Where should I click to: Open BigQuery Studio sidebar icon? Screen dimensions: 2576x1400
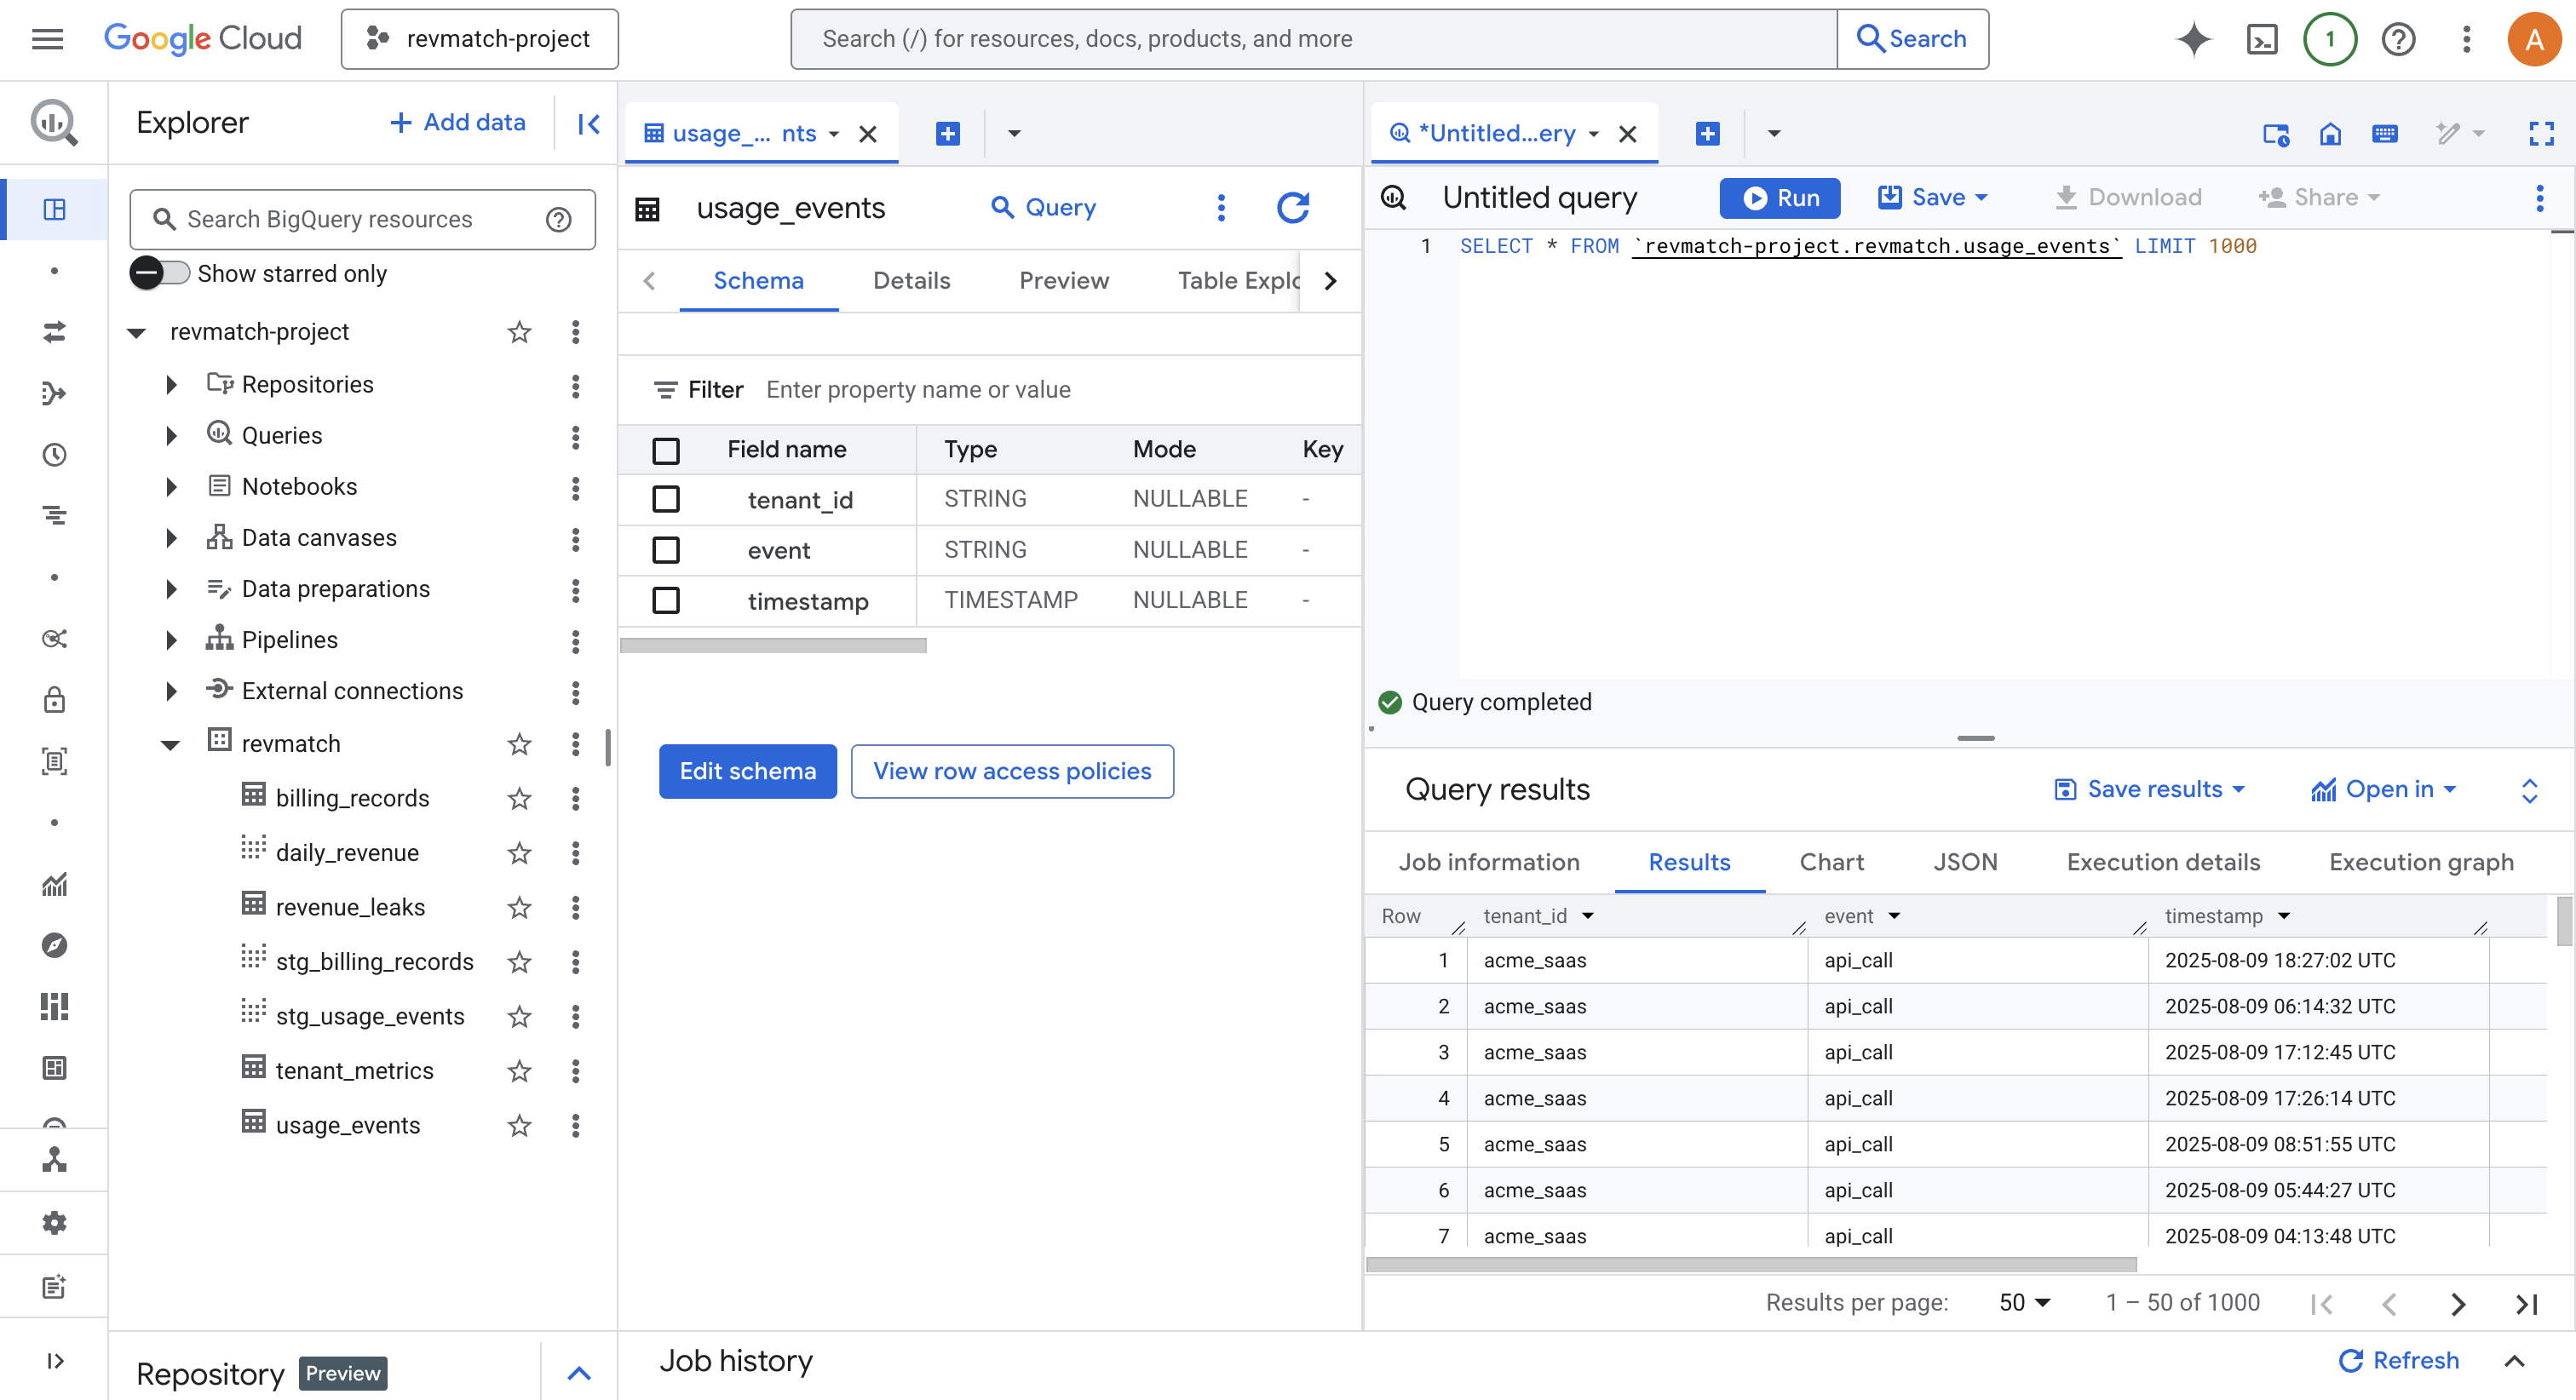pyautogui.click(x=54, y=209)
